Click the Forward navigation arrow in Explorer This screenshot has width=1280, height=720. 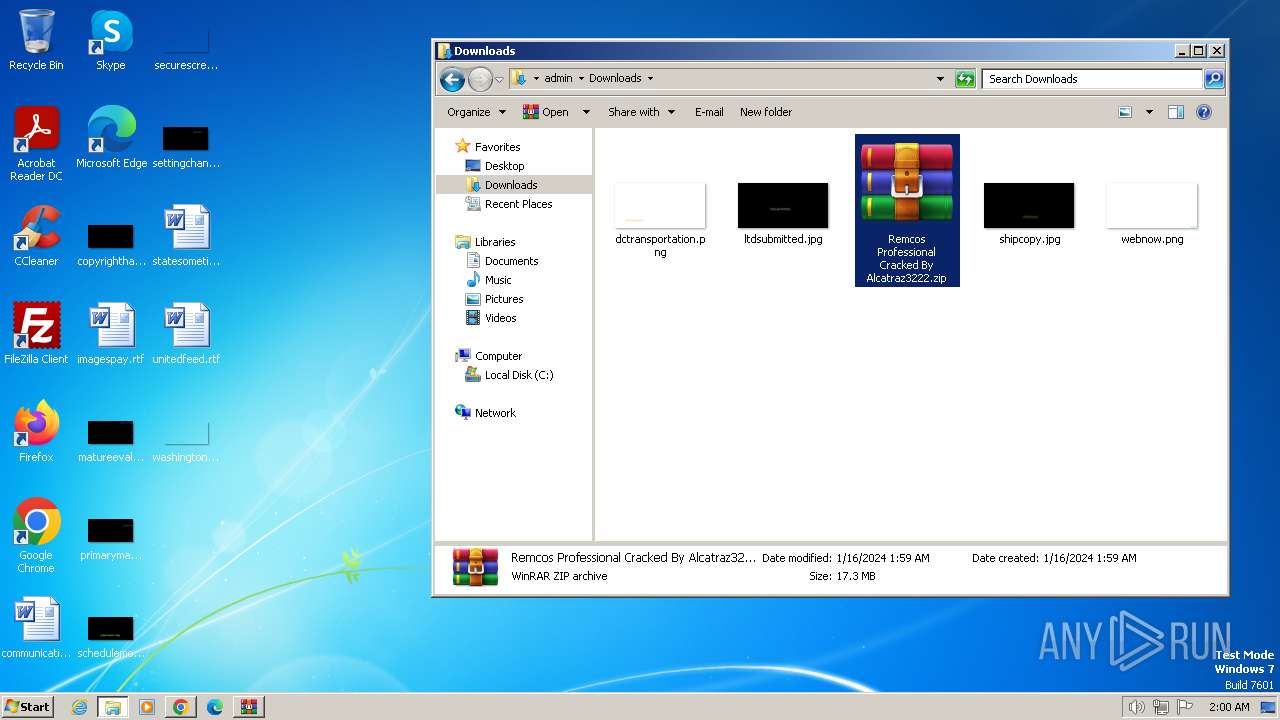pos(480,79)
